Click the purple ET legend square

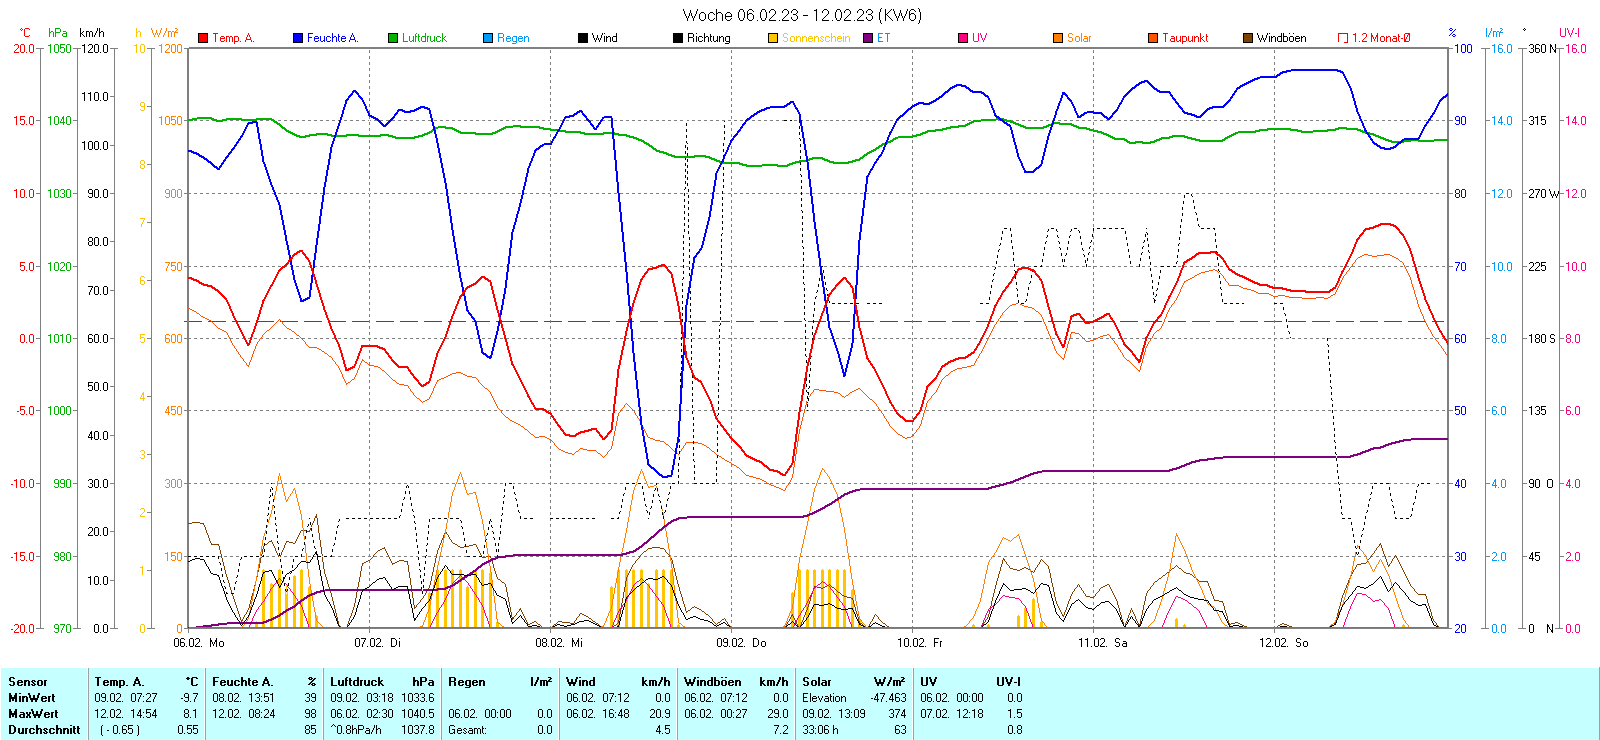pyautogui.click(x=868, y=38)
